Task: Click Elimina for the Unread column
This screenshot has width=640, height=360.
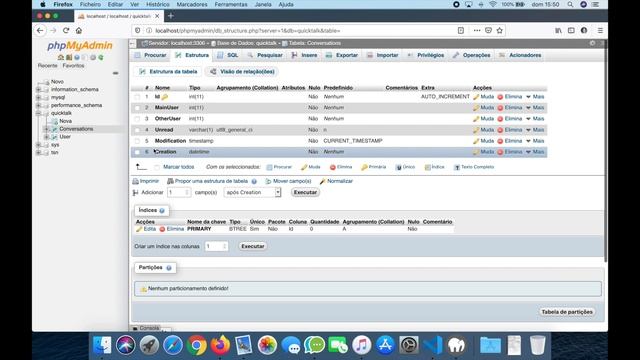Action: point(509,130)
